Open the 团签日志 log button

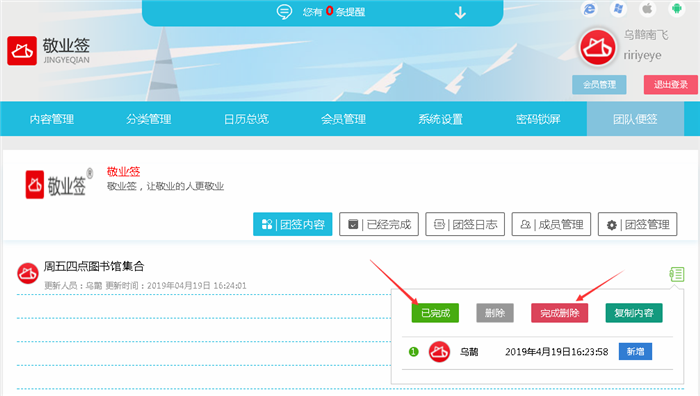(465, 224)
